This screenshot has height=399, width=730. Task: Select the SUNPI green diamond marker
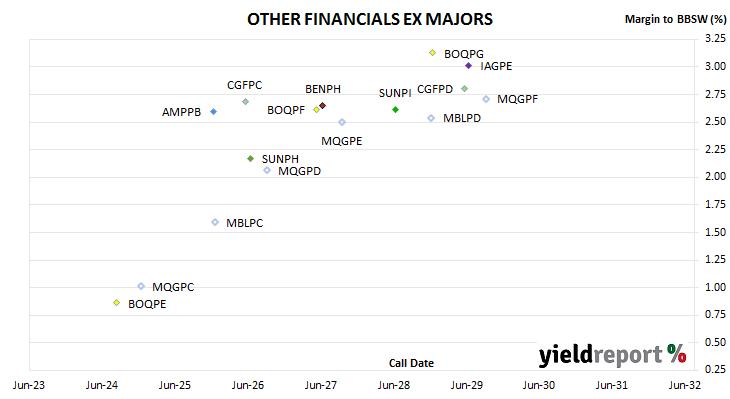[x=395, y=109]
